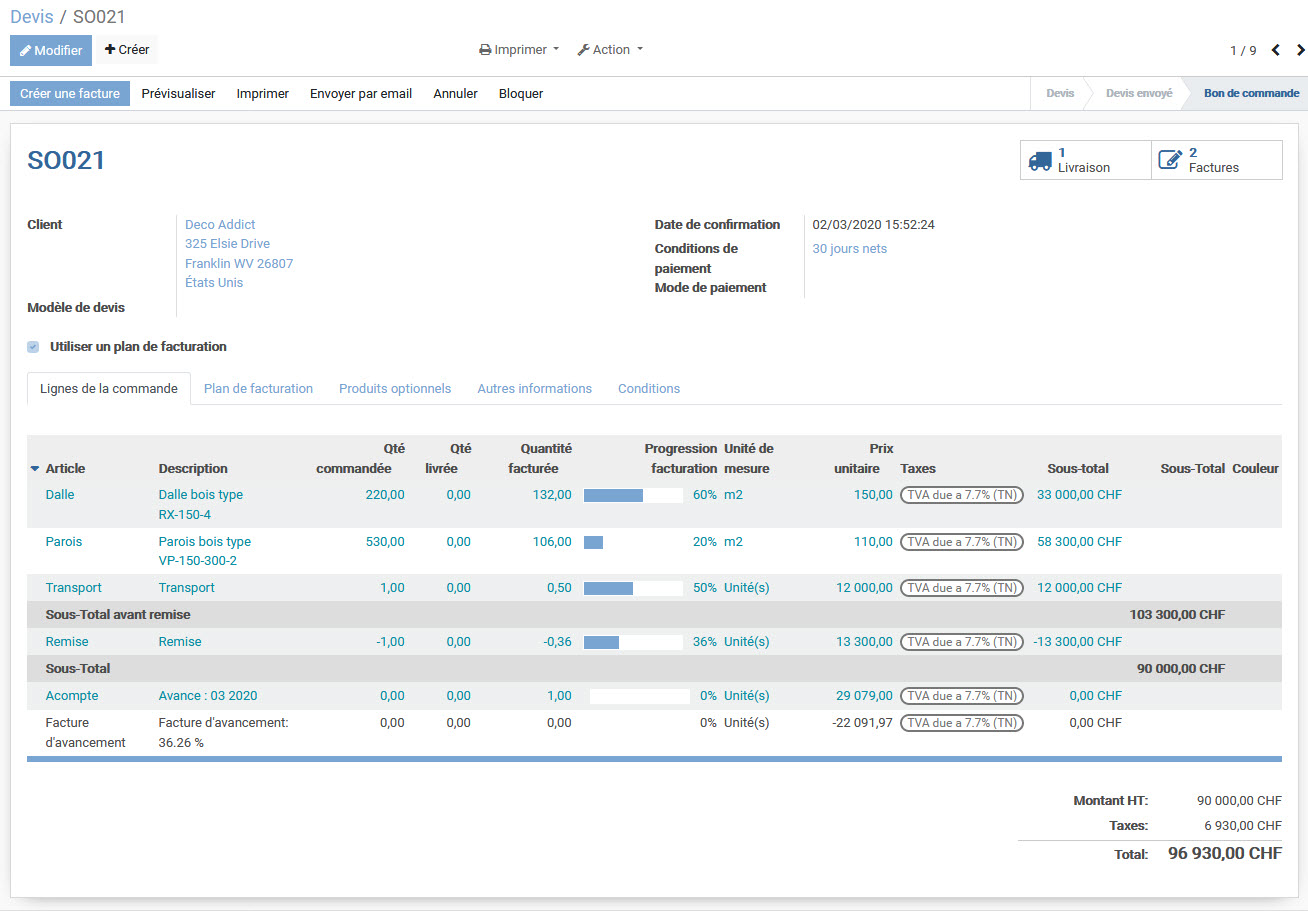Click the plus Créer button
Viewport: 1308px width, 911px height.
pos(127,50)
